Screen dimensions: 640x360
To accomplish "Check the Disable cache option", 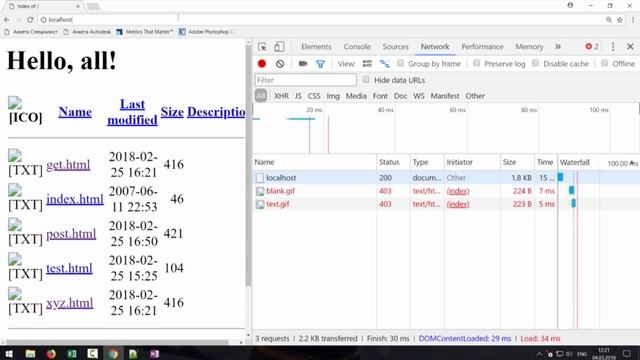I will pos(535,63).
